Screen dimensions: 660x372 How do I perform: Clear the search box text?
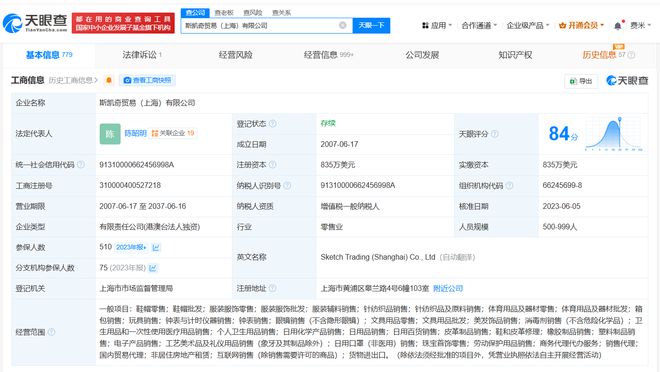point(343,25)
